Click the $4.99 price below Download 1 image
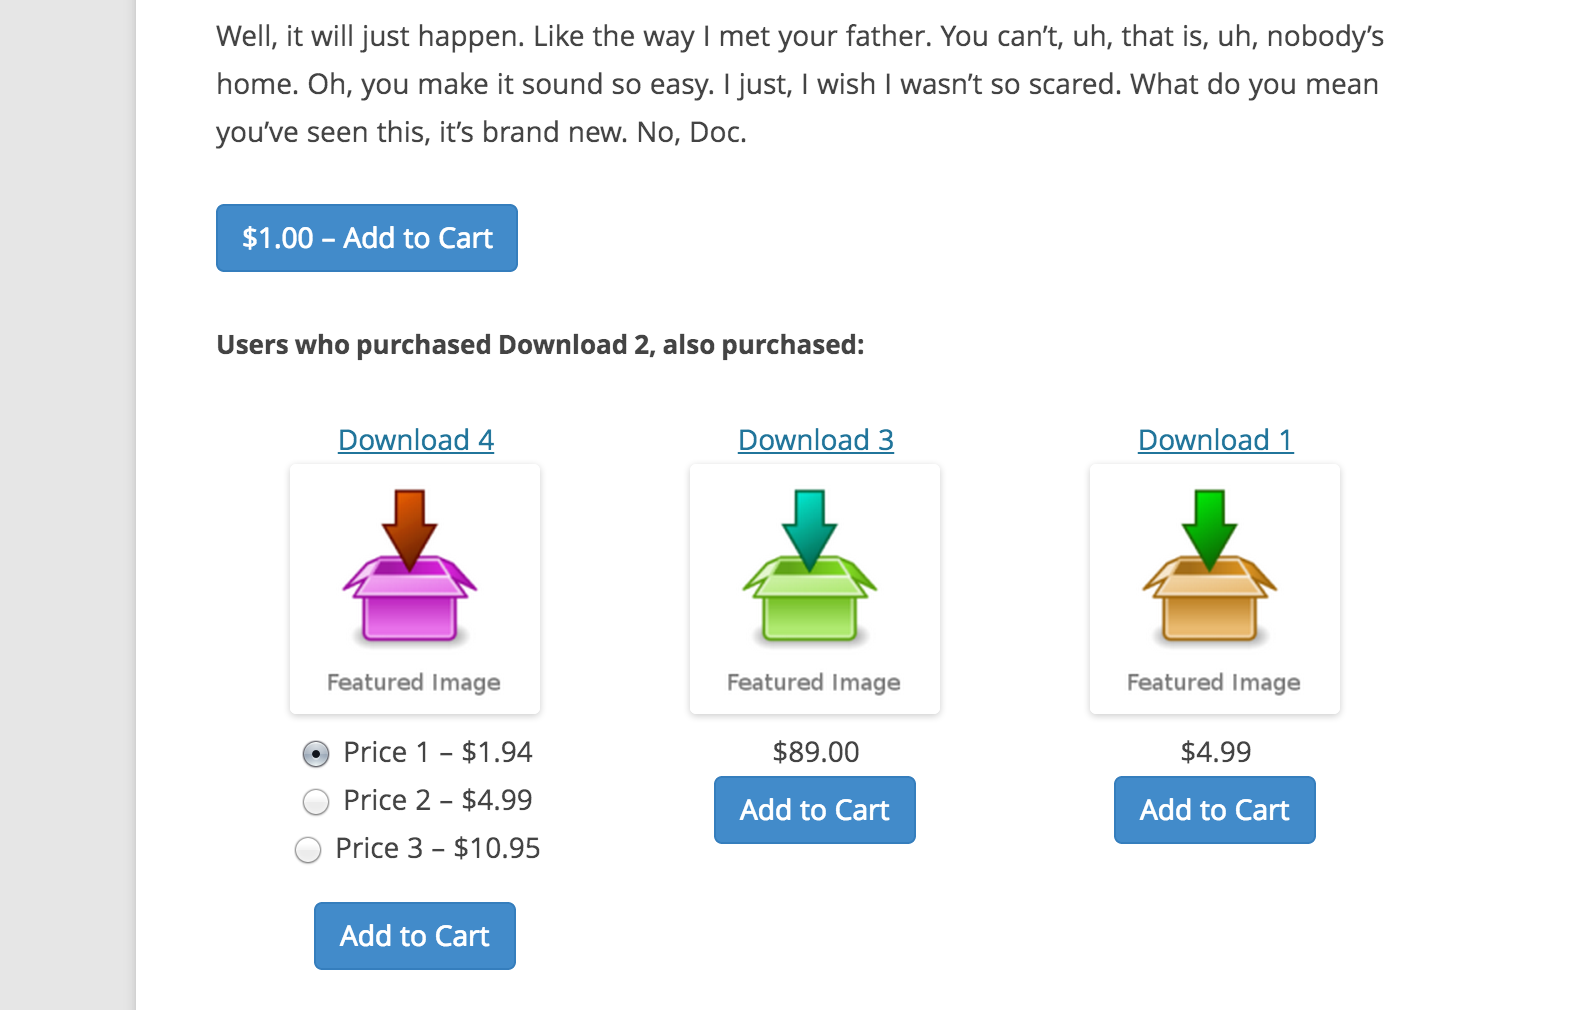1596x1010 pixels. (x=1216, y=752)
